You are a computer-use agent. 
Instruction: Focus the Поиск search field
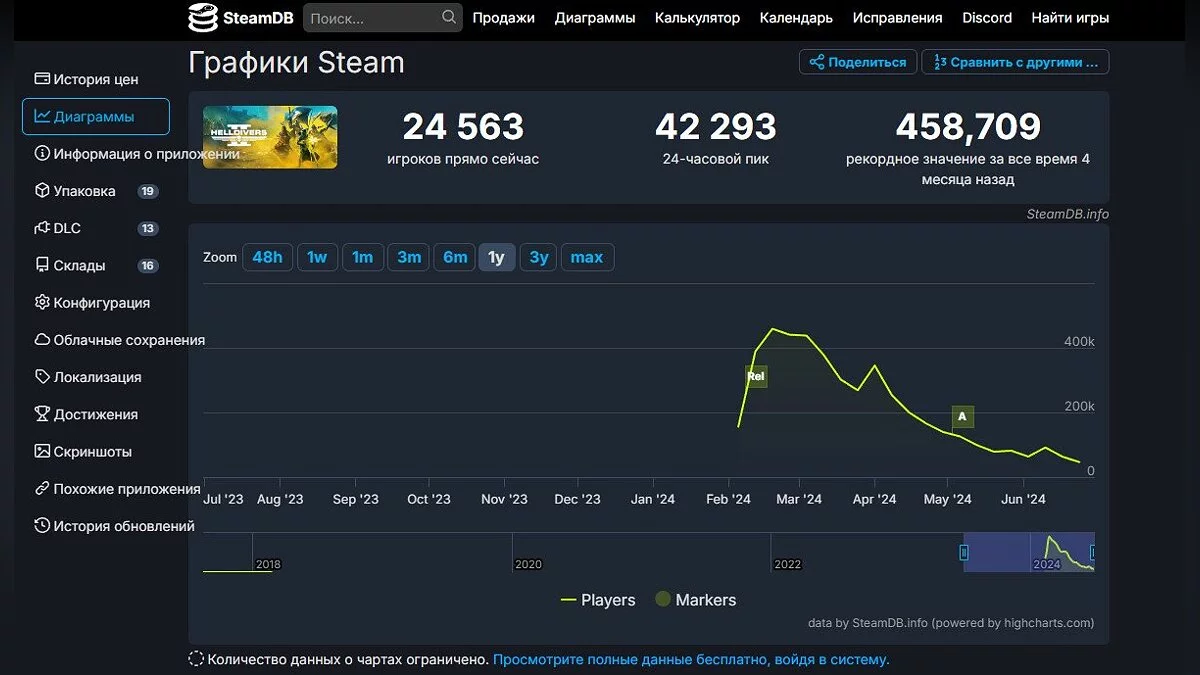coord(383,17)
